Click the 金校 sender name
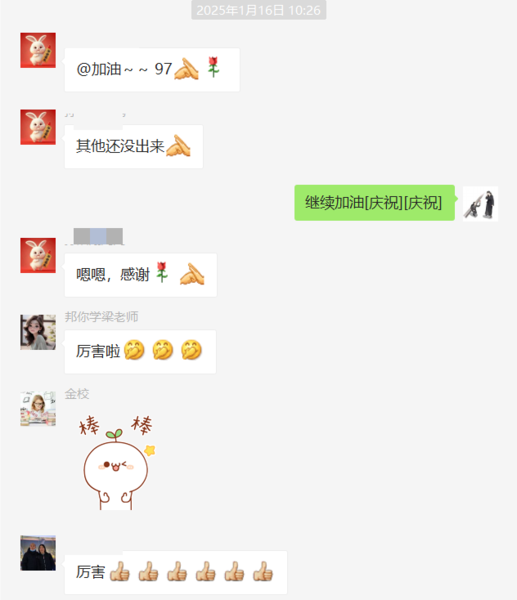Screen dimensions: 517x600 point(77,394)
